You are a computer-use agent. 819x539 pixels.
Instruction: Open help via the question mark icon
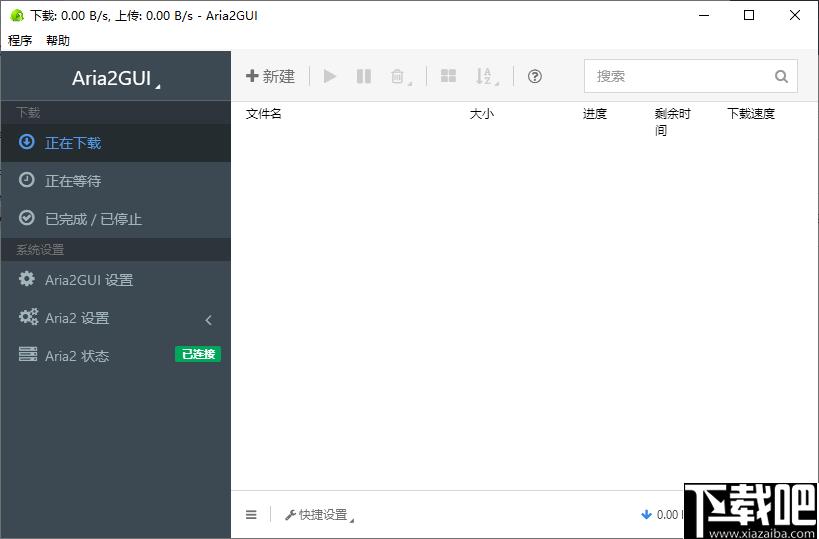[x=534, y=77]
